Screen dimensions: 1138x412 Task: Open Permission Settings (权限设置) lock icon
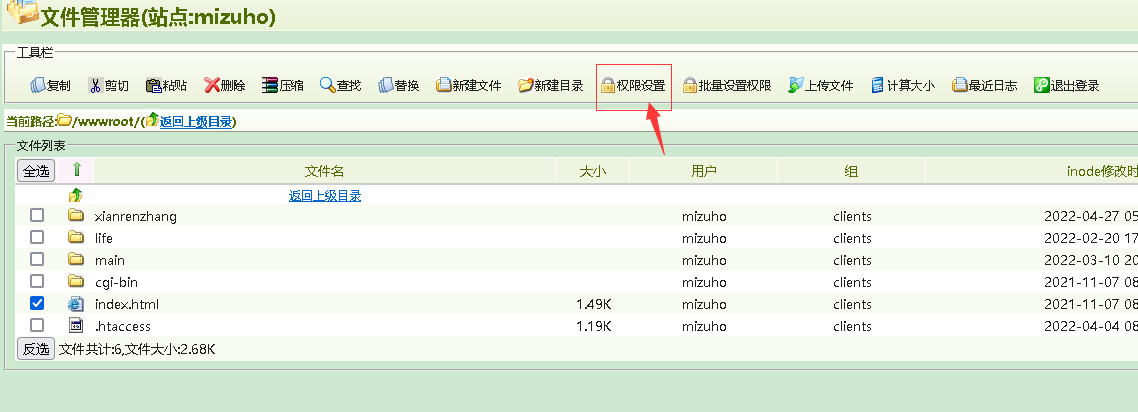[x=607, y=86]
